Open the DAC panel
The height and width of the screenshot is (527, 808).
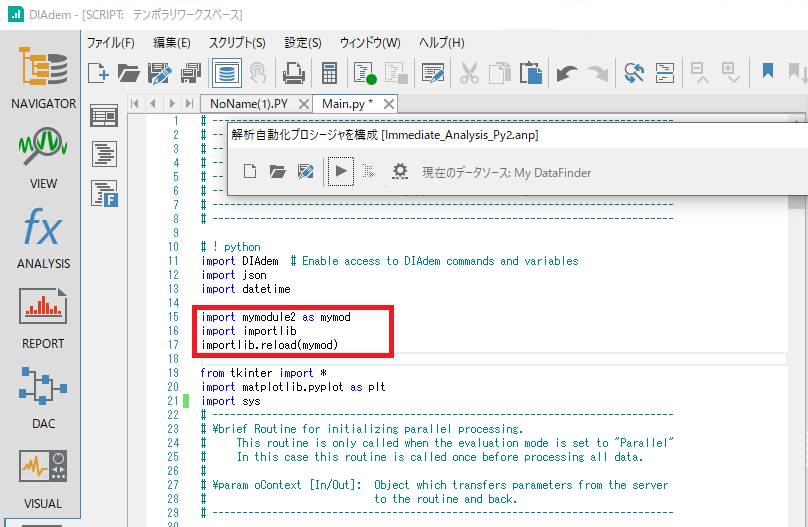click(43, 398)
